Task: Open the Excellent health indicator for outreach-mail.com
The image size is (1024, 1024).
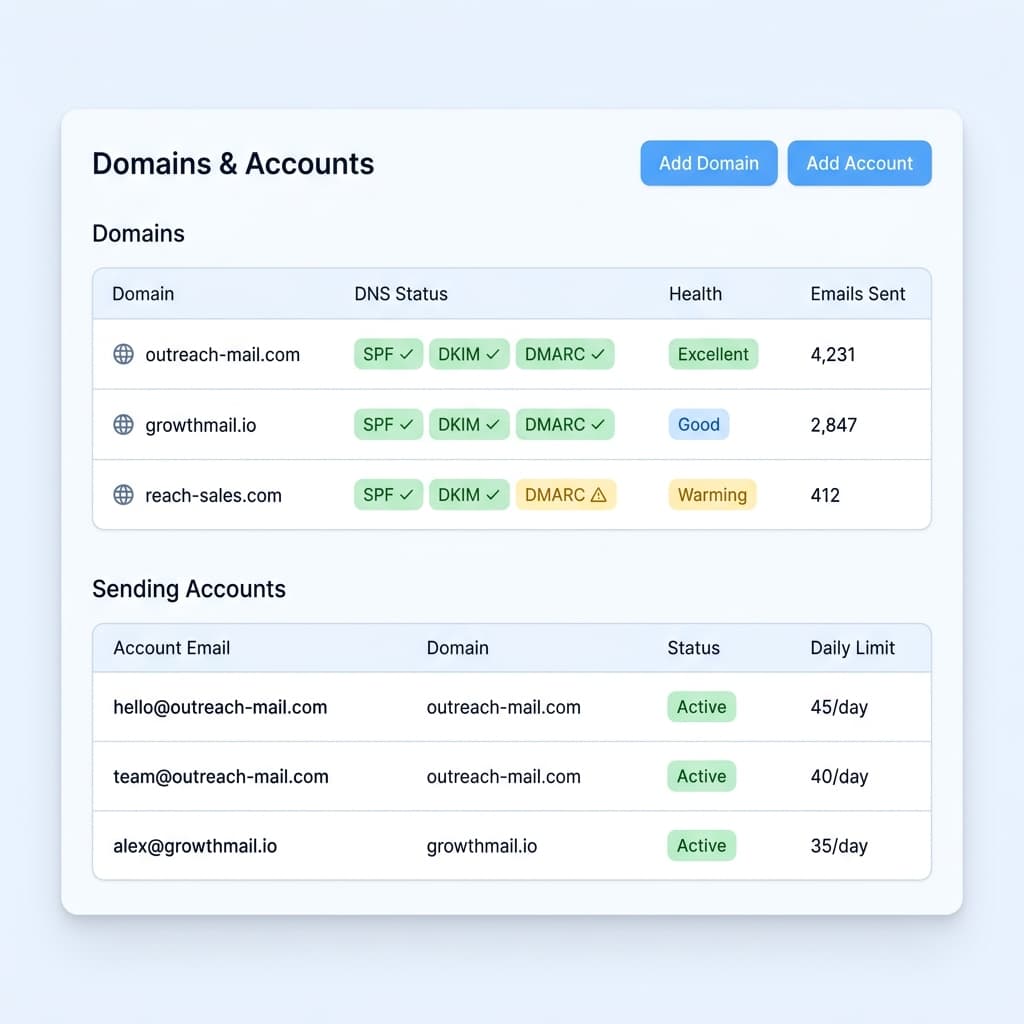Action: (713, 354)
